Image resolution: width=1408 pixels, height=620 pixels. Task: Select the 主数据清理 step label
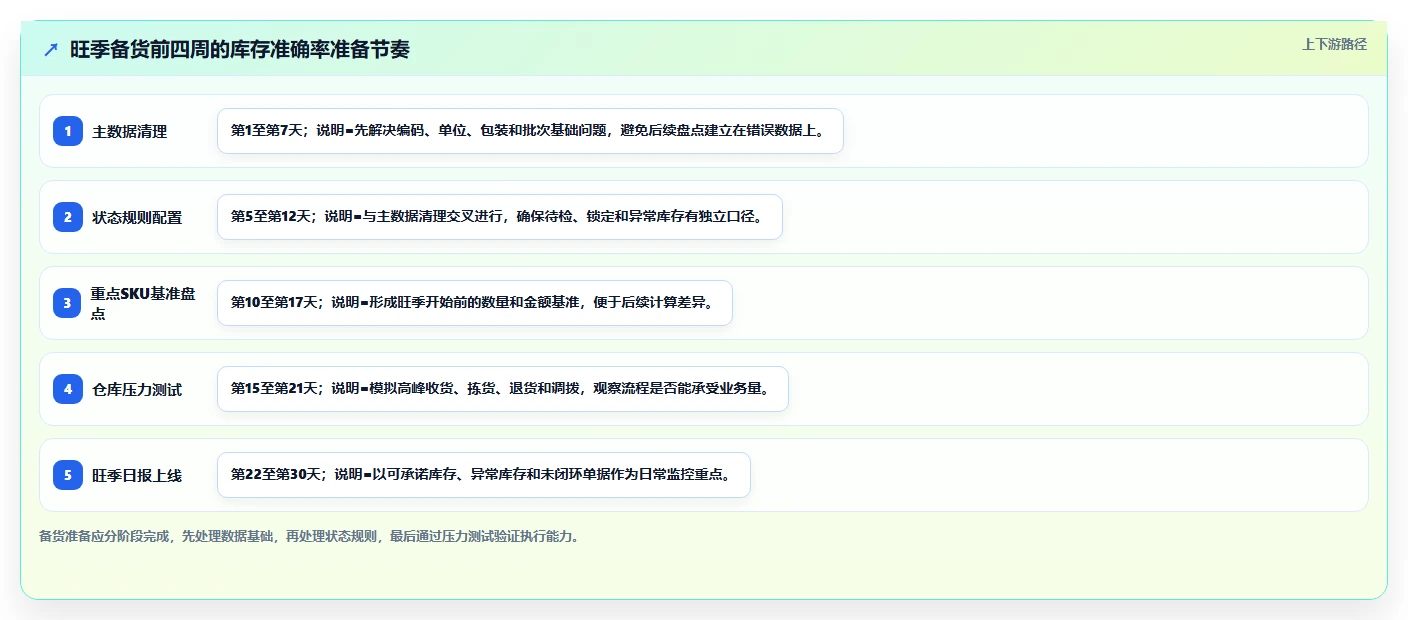[x=130, y=131]
